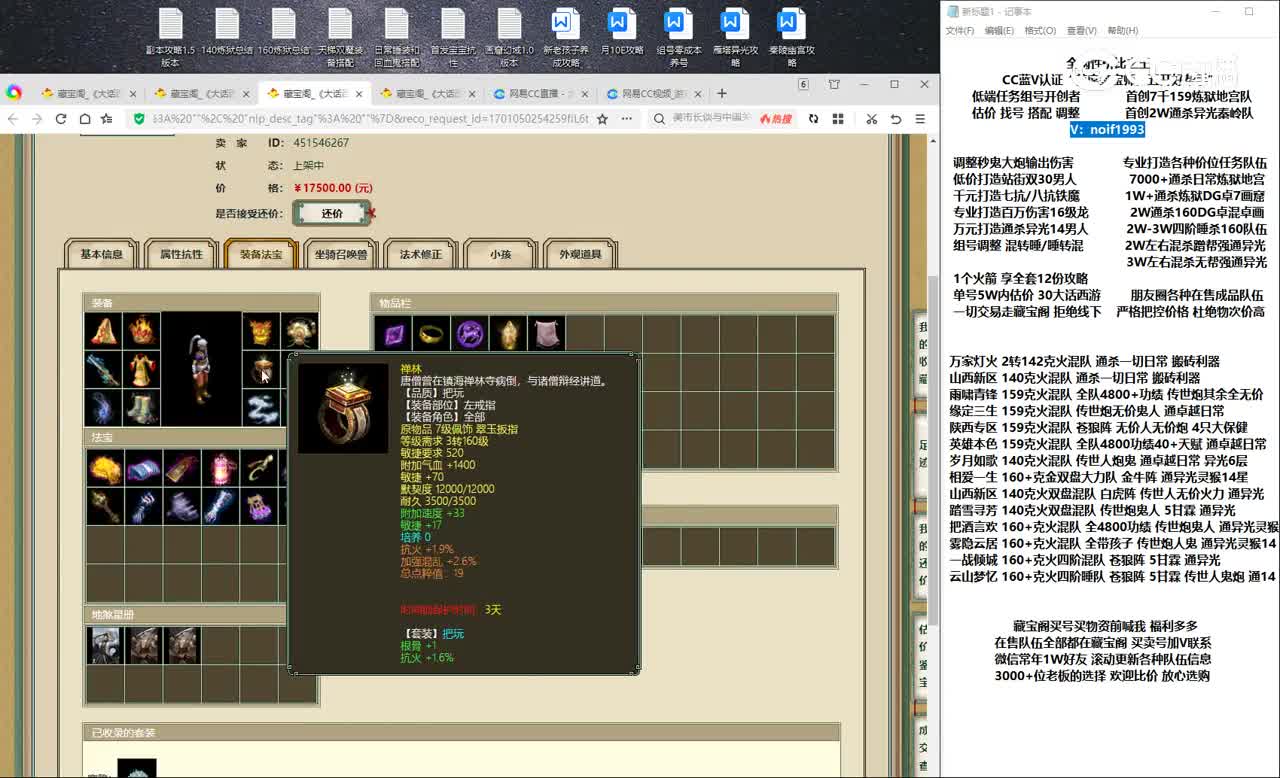Image resolution: width=1280 pixels, height=778 pixels.
Task: Click the purple round emblem inventory item
Action: pyautogui.click(x=470, y=333)
